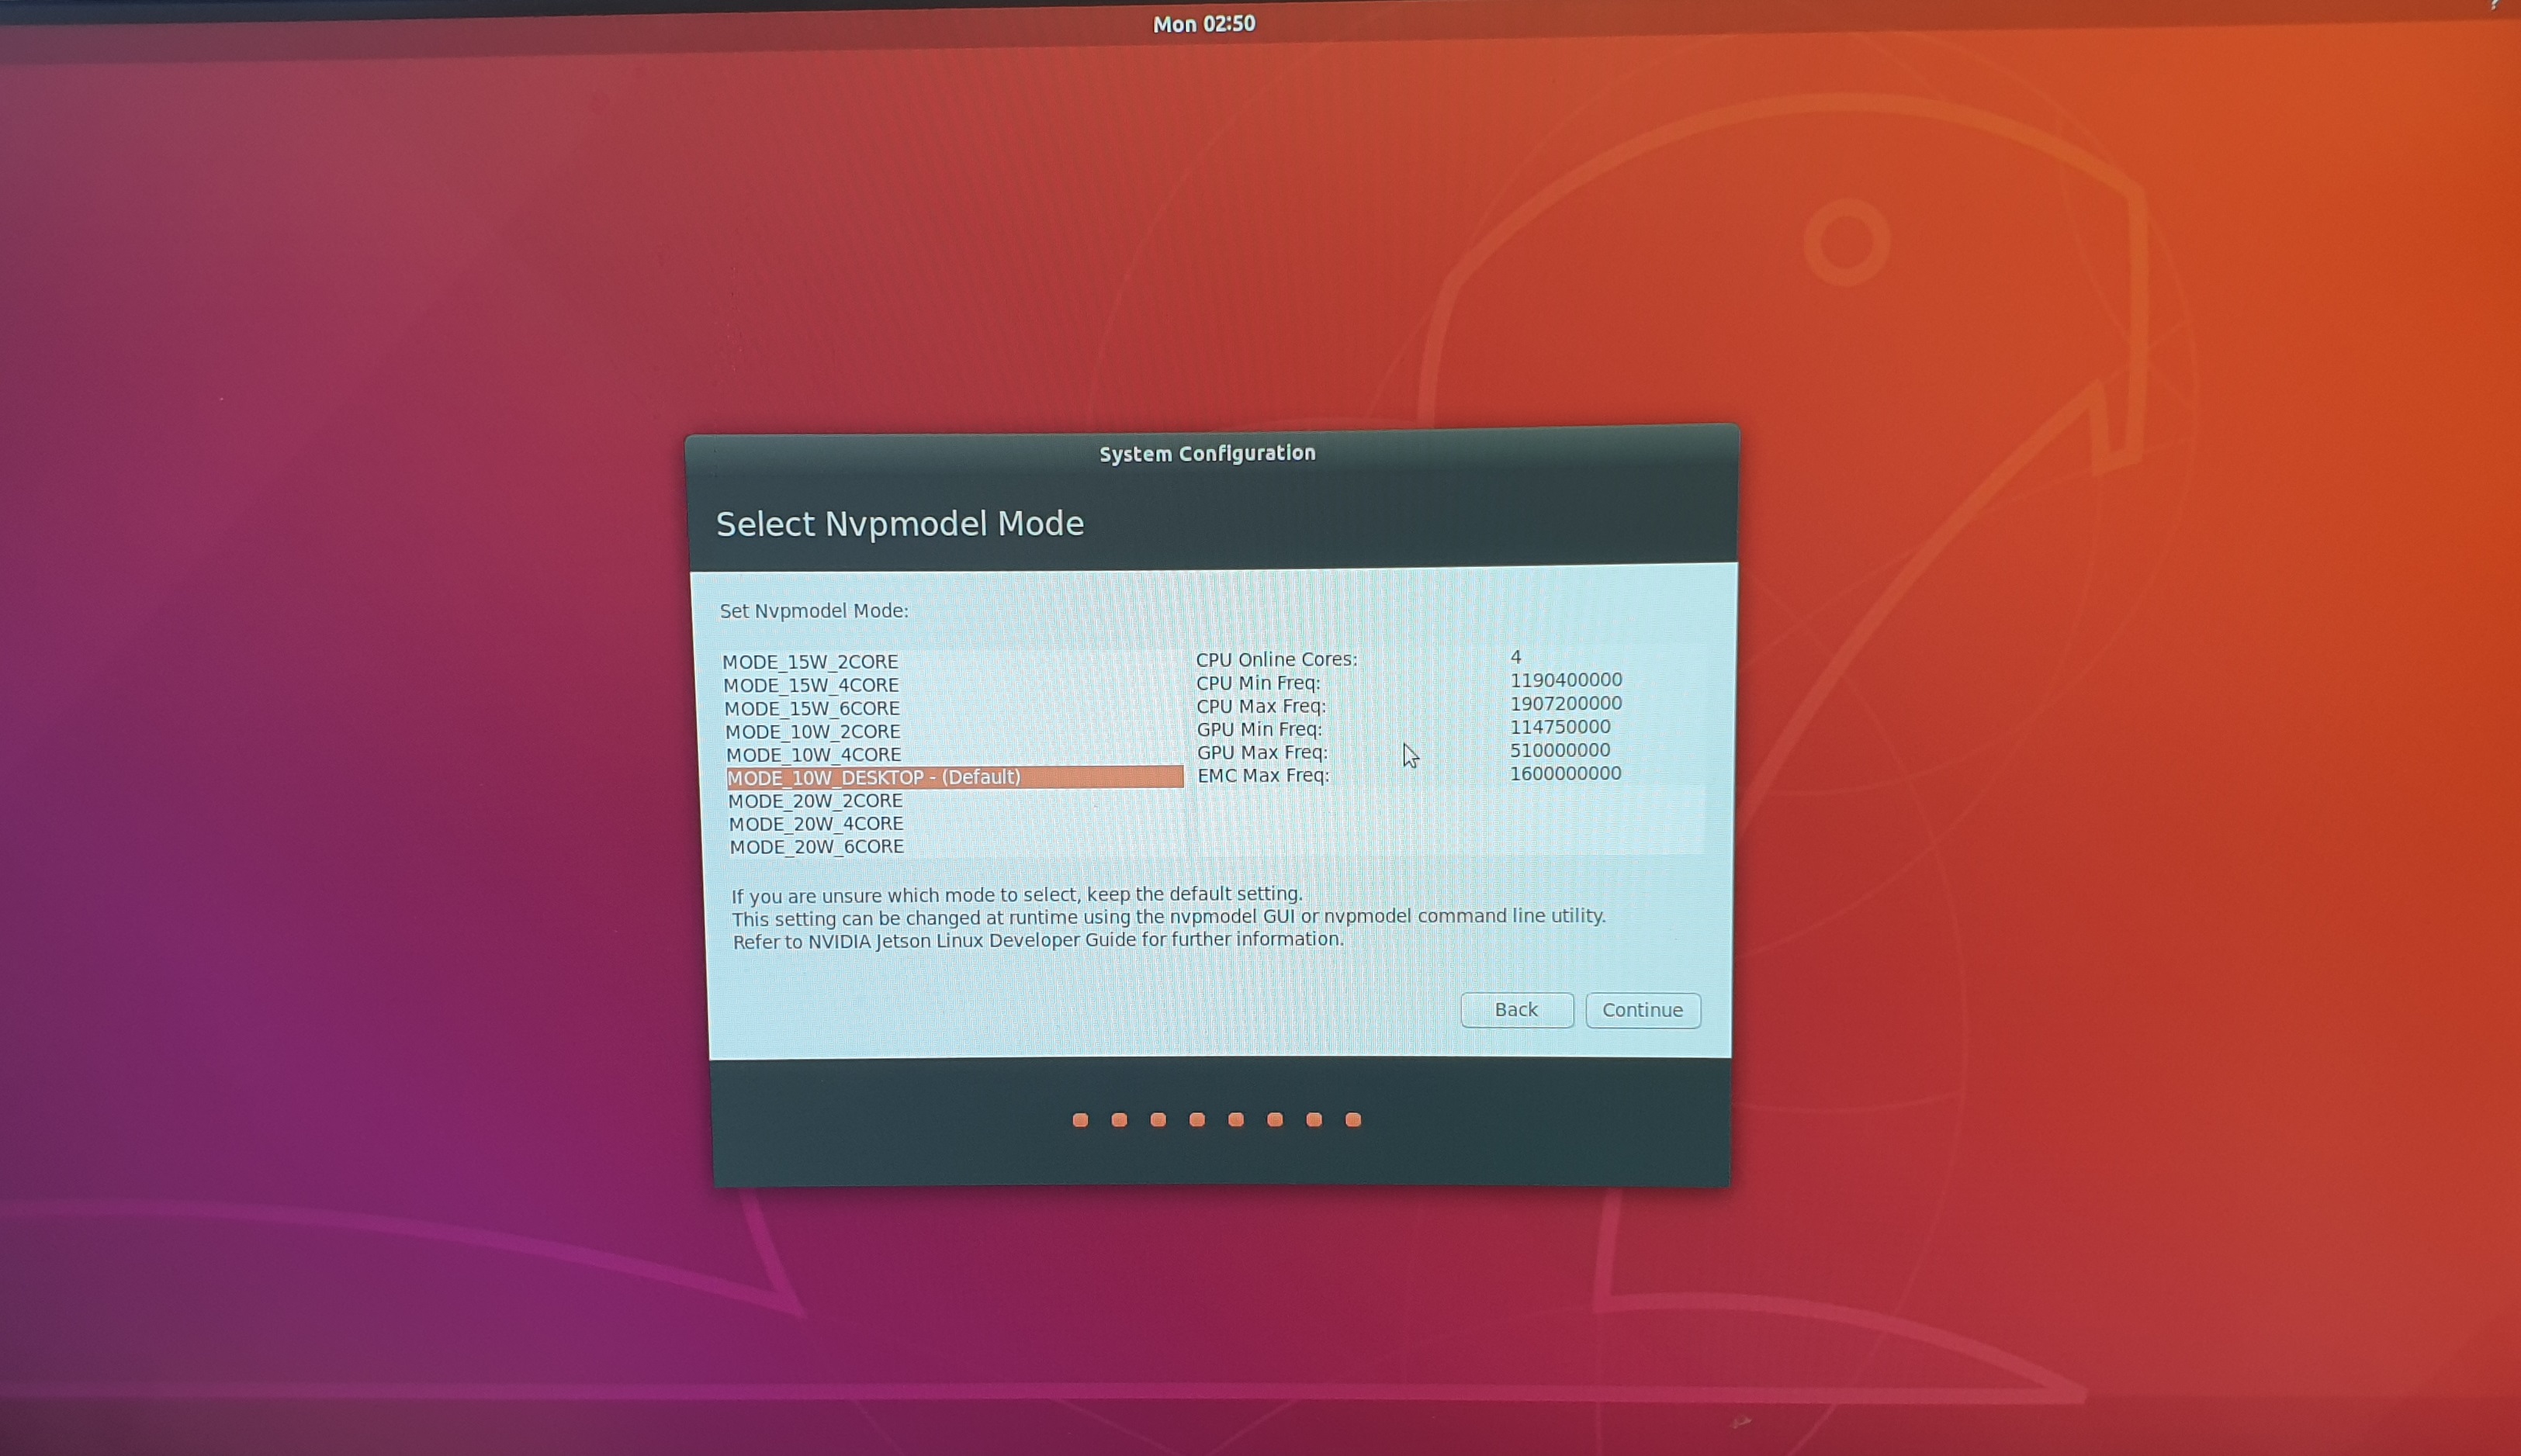Click the second orange progress dot
Image resolution: width=2521 pixels, height=1456 pixels.
tap(1119, 1120)
